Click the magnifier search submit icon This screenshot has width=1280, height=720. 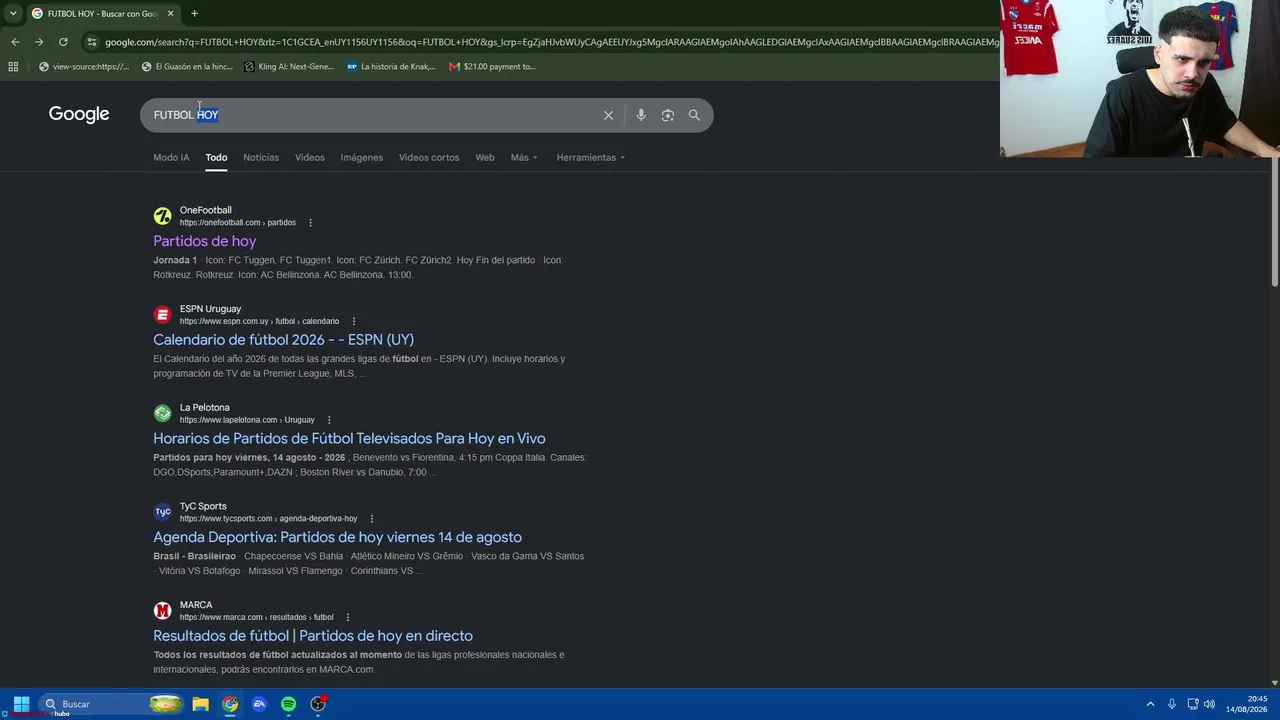(694, 115)
